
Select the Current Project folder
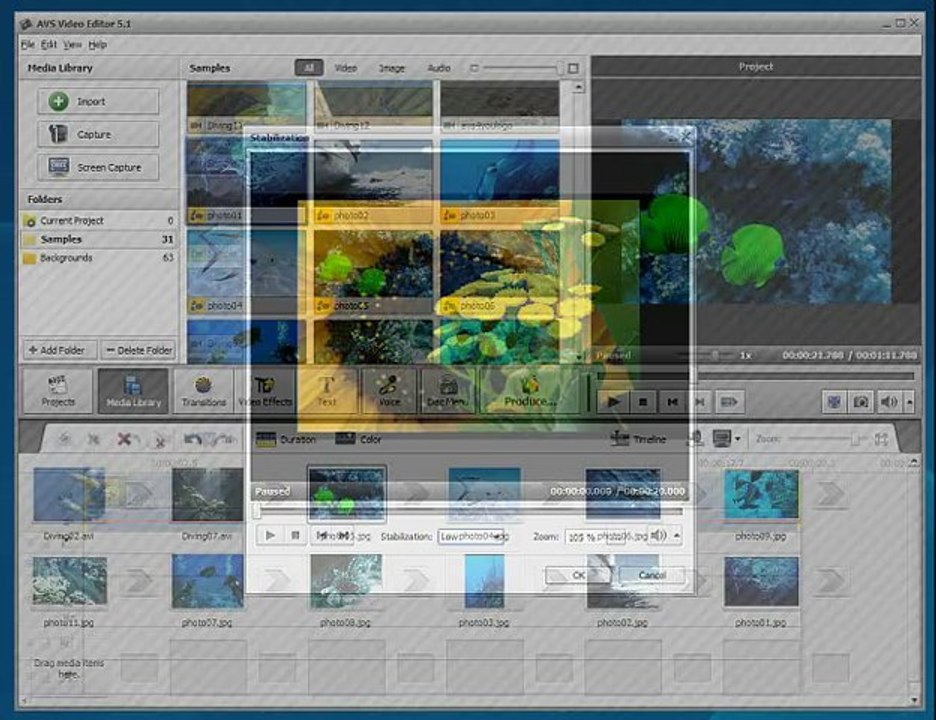pyautogui.click(x=98, y=220)
